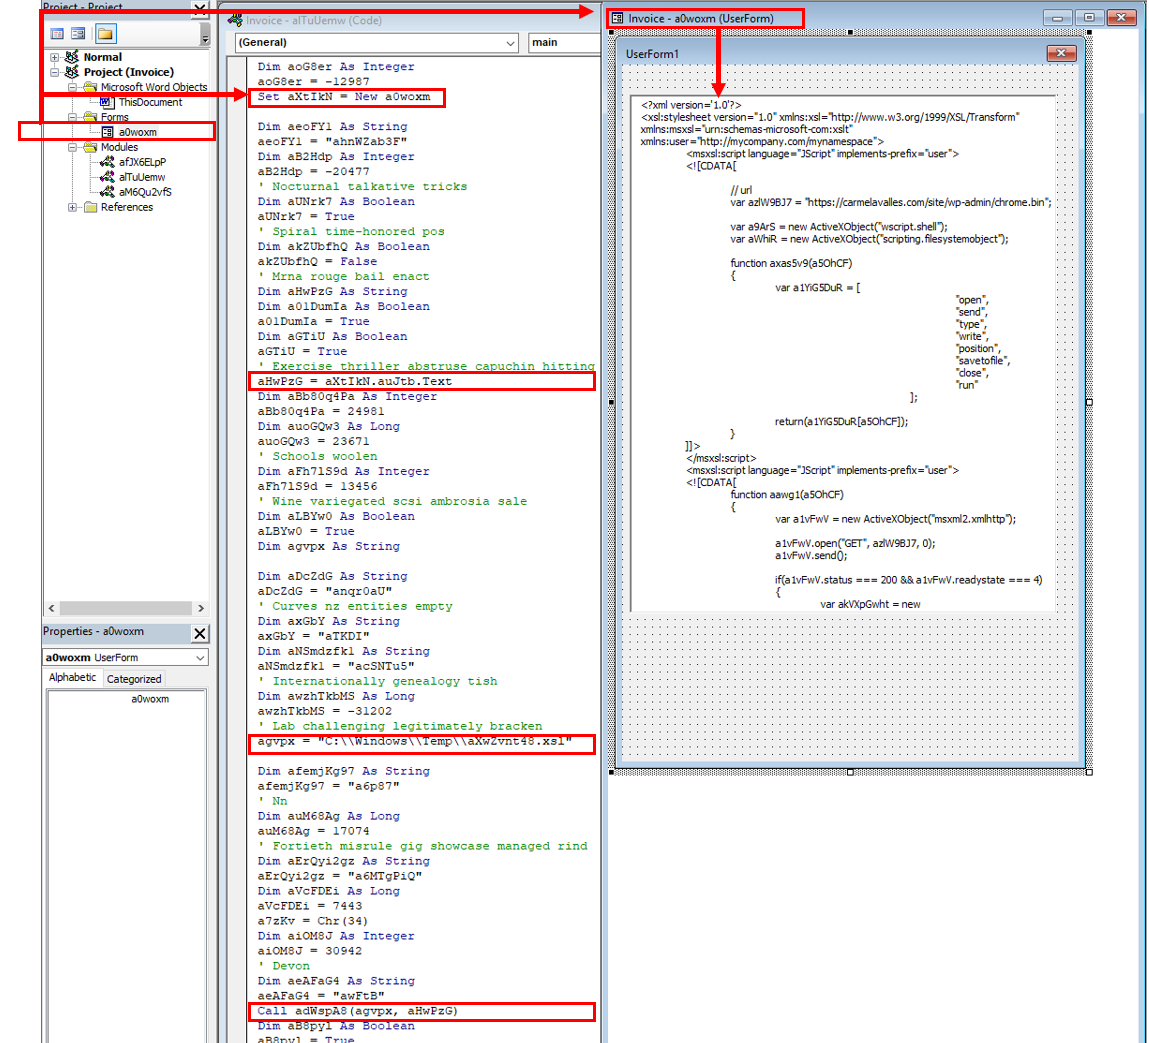
Task: Click the References folder icon
Action: 91,207
